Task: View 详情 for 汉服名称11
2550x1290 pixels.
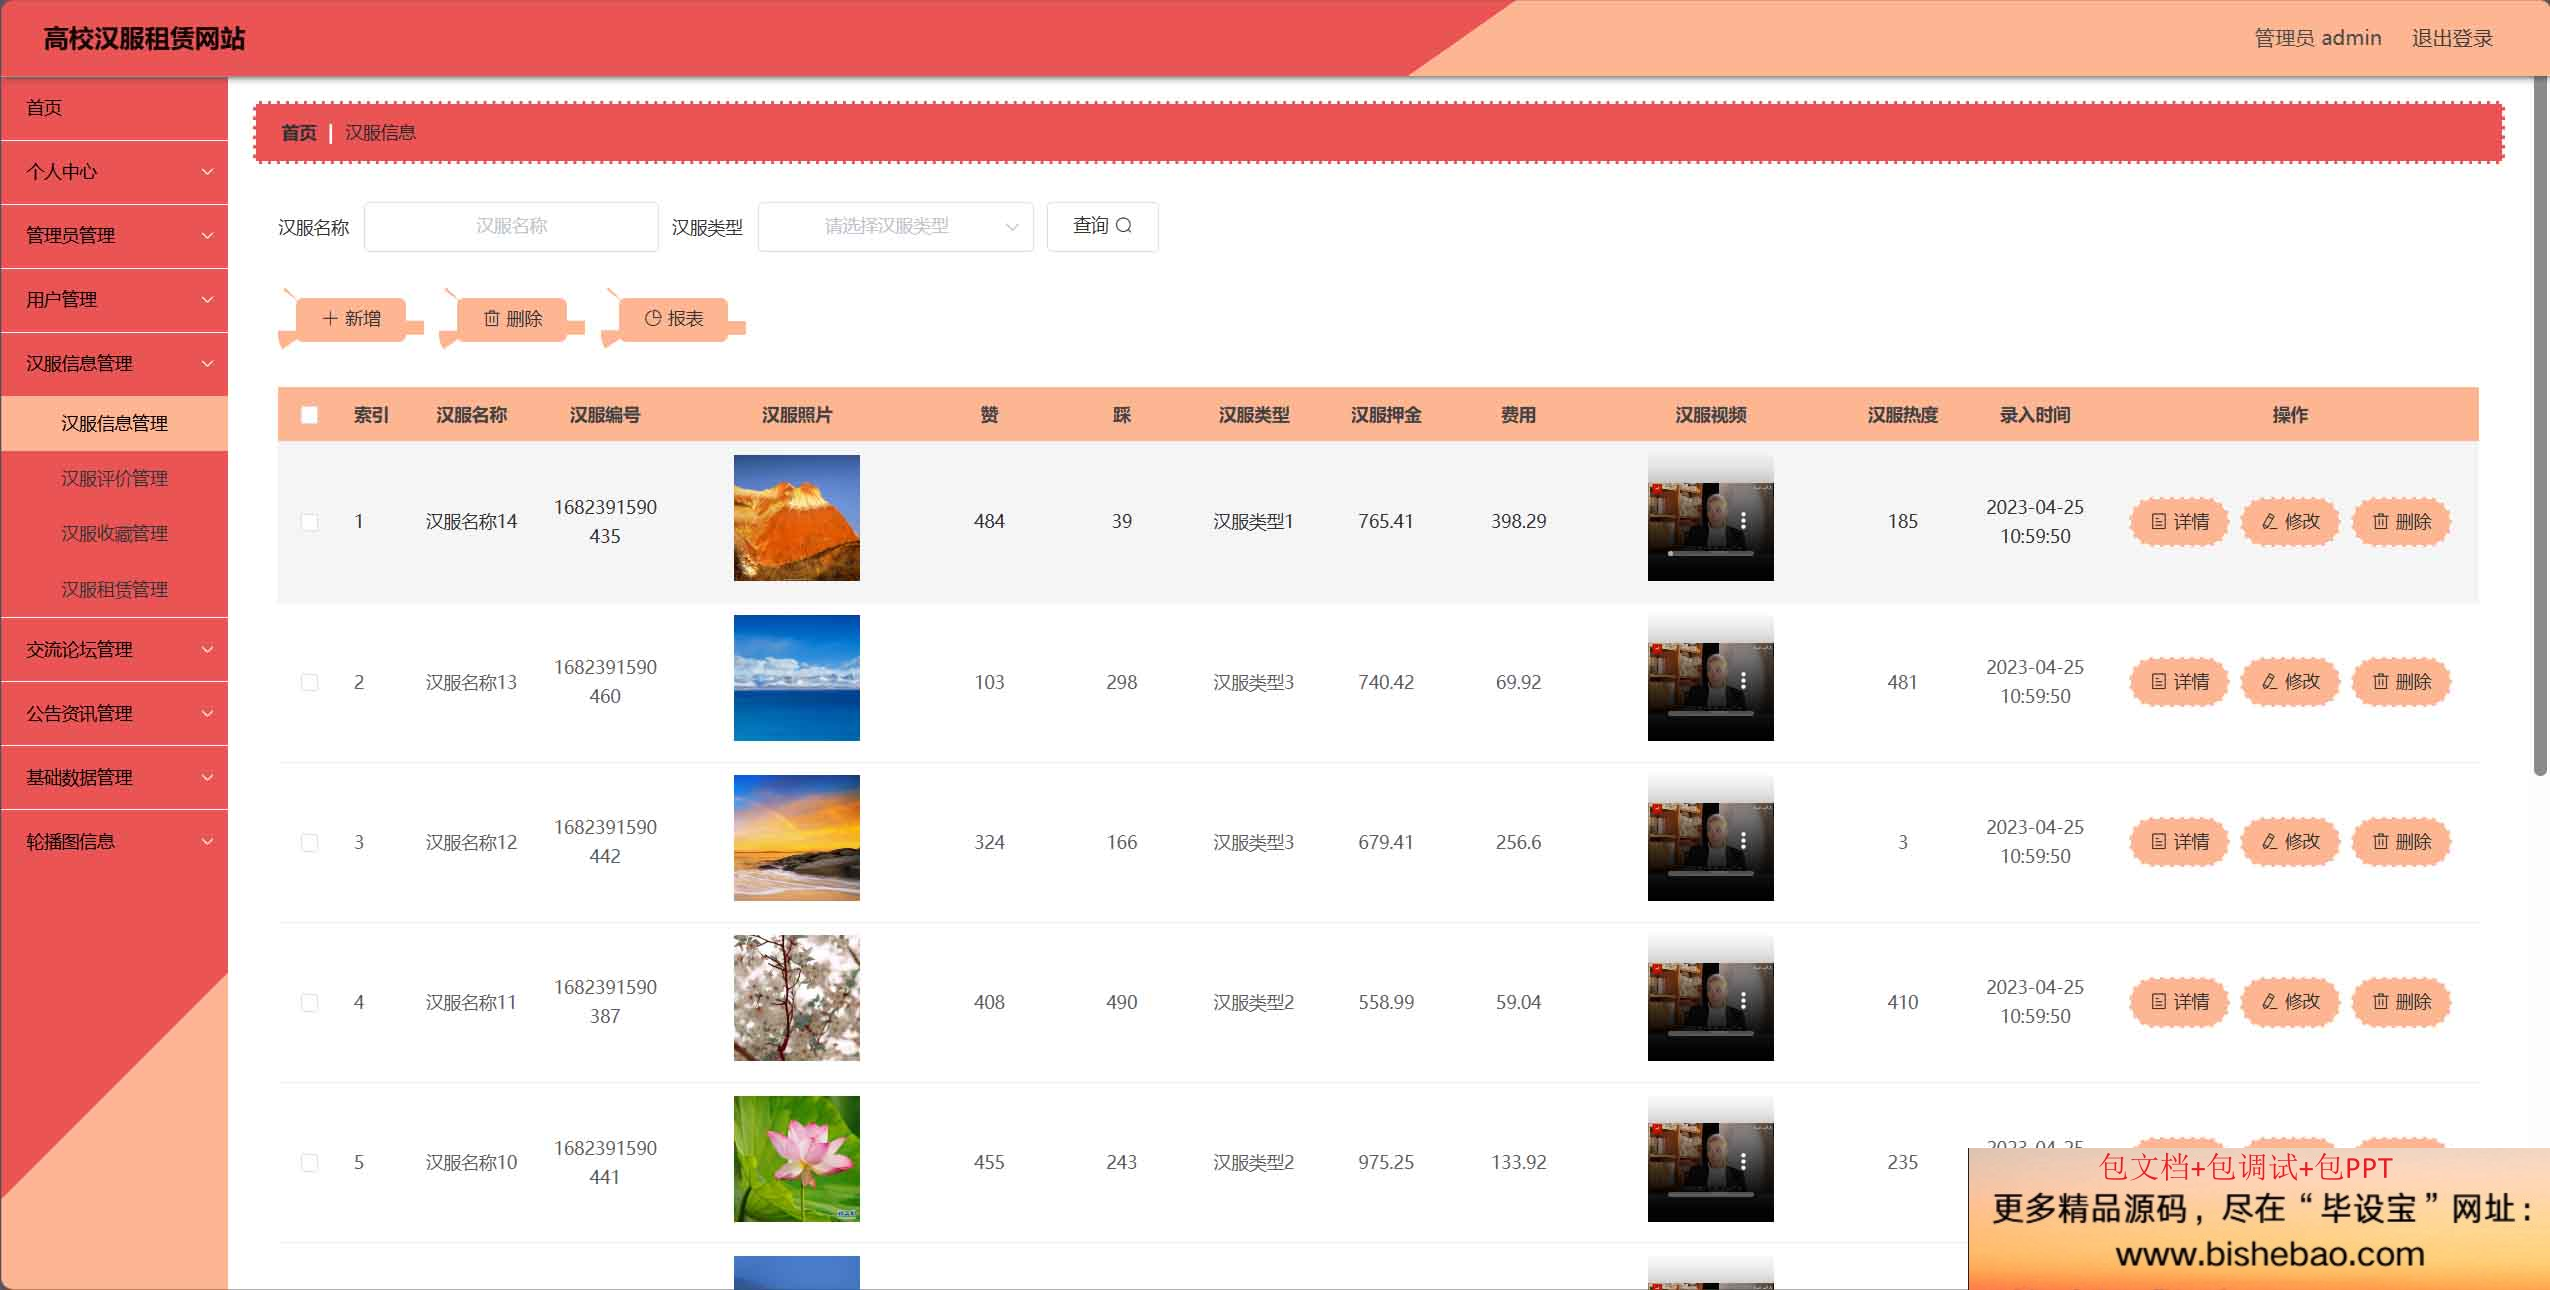Action: [2179, 1002]
